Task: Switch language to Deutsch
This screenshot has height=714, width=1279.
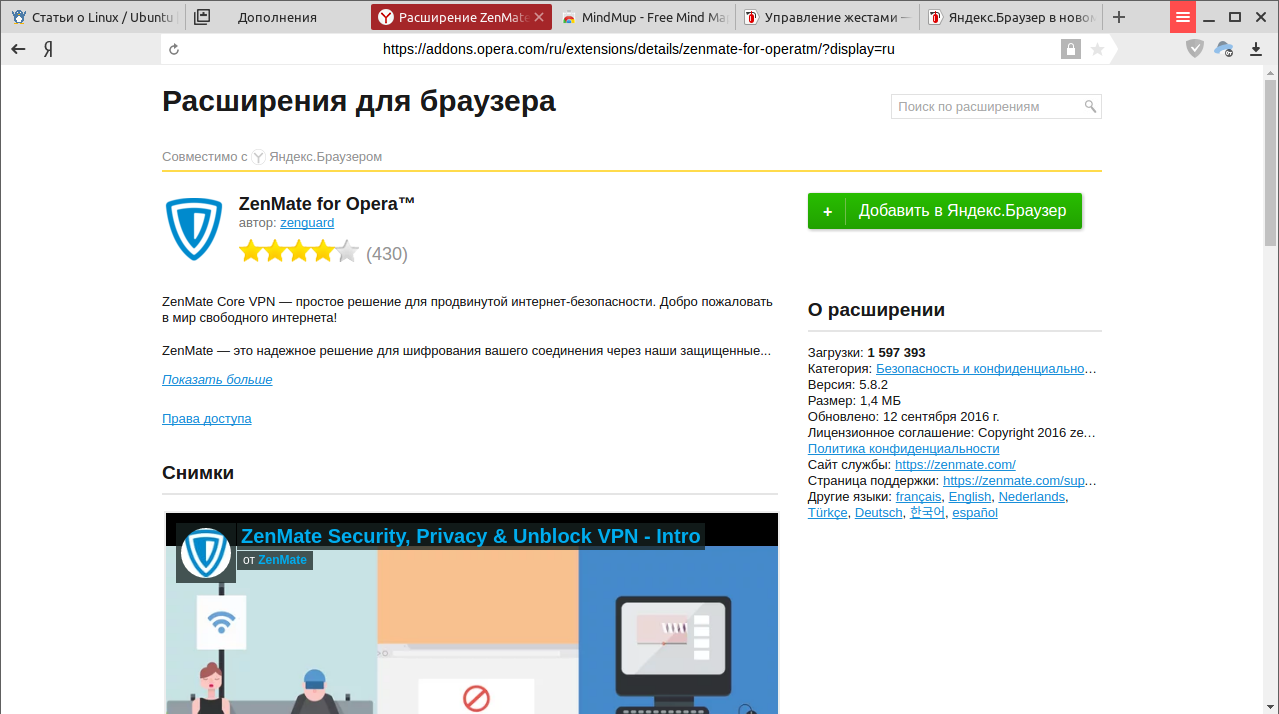Action: [879, 513]
